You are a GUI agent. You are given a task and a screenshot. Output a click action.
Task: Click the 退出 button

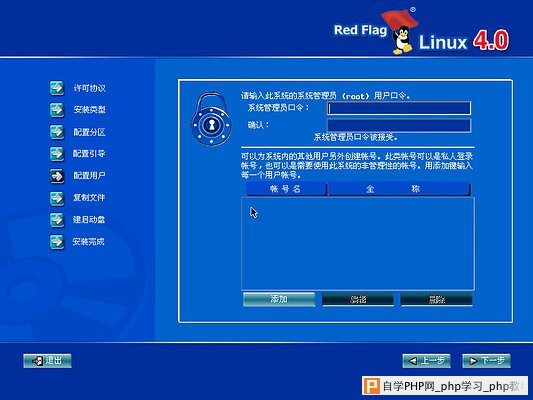tap(47, 361)
